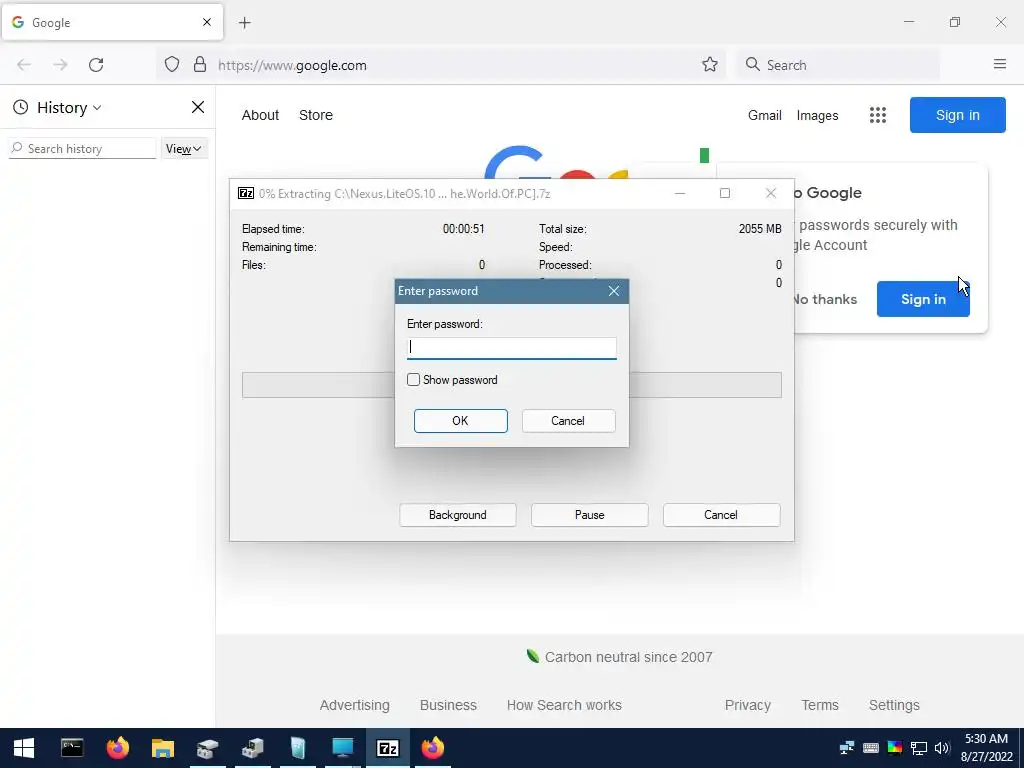Click the site security padlock icon
Screen dimensions: 1024x768
click(x=200, y=65)
